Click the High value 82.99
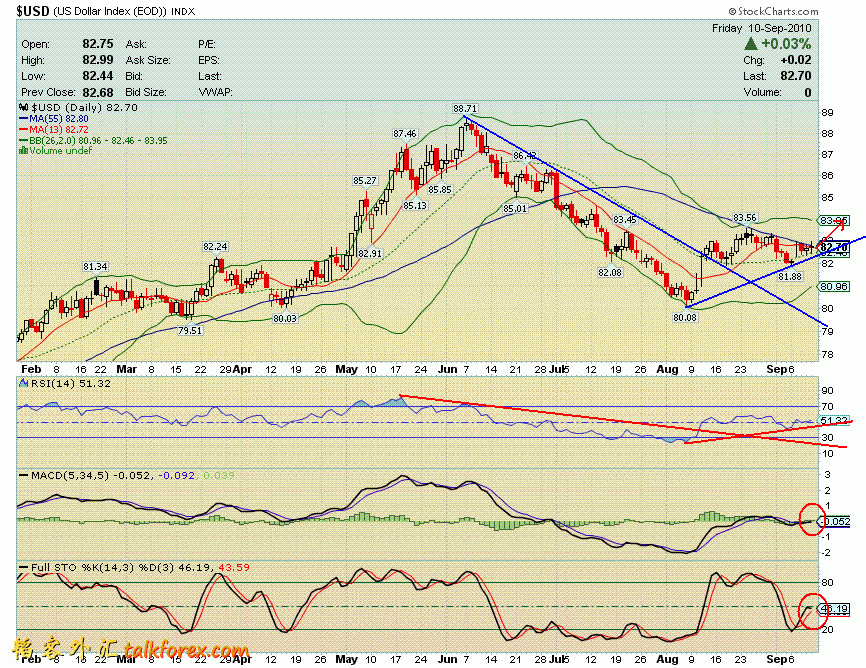 pyautogui.click(x=98, y=60)
